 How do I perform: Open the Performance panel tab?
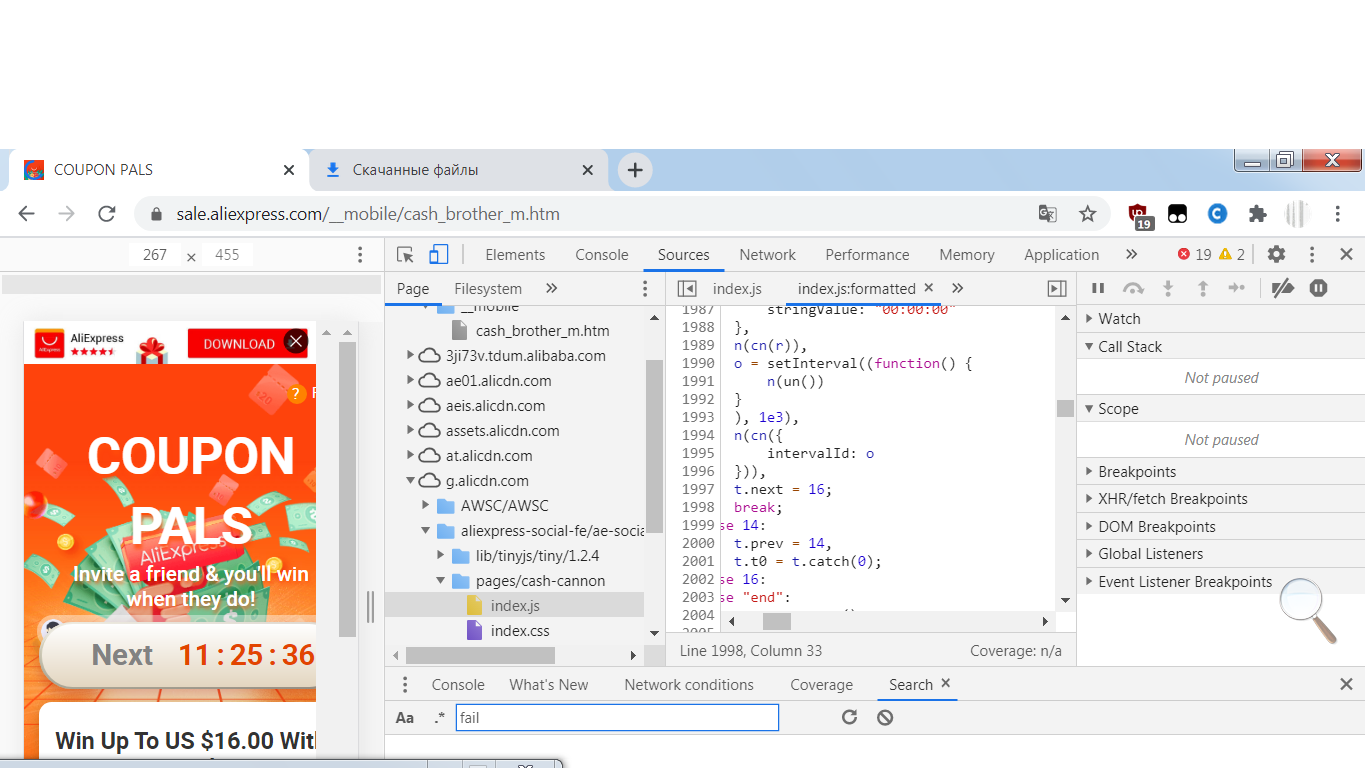pyautogui.click(x=868, y=255)
